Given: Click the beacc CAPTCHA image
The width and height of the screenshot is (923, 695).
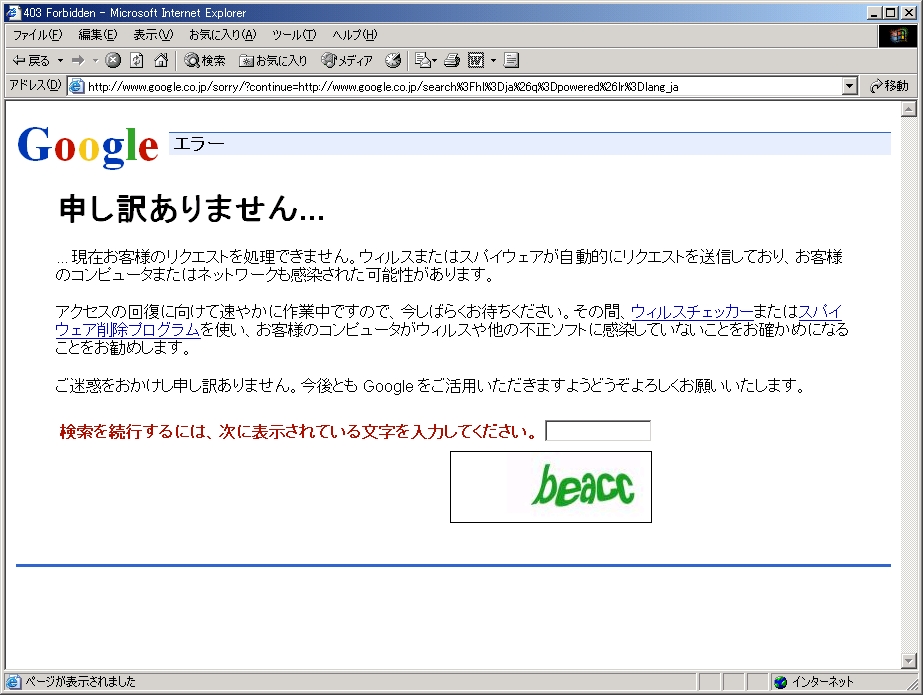Looking at the screenshot, I should click(x=551, y=487).
